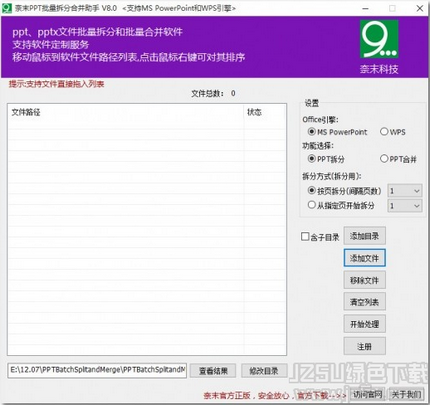Open the 关于我们 about button

406,395
